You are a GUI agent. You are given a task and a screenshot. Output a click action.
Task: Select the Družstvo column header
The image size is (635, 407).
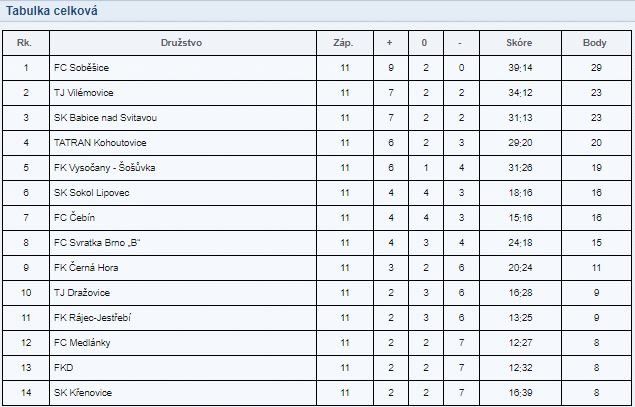click(181, 43)
